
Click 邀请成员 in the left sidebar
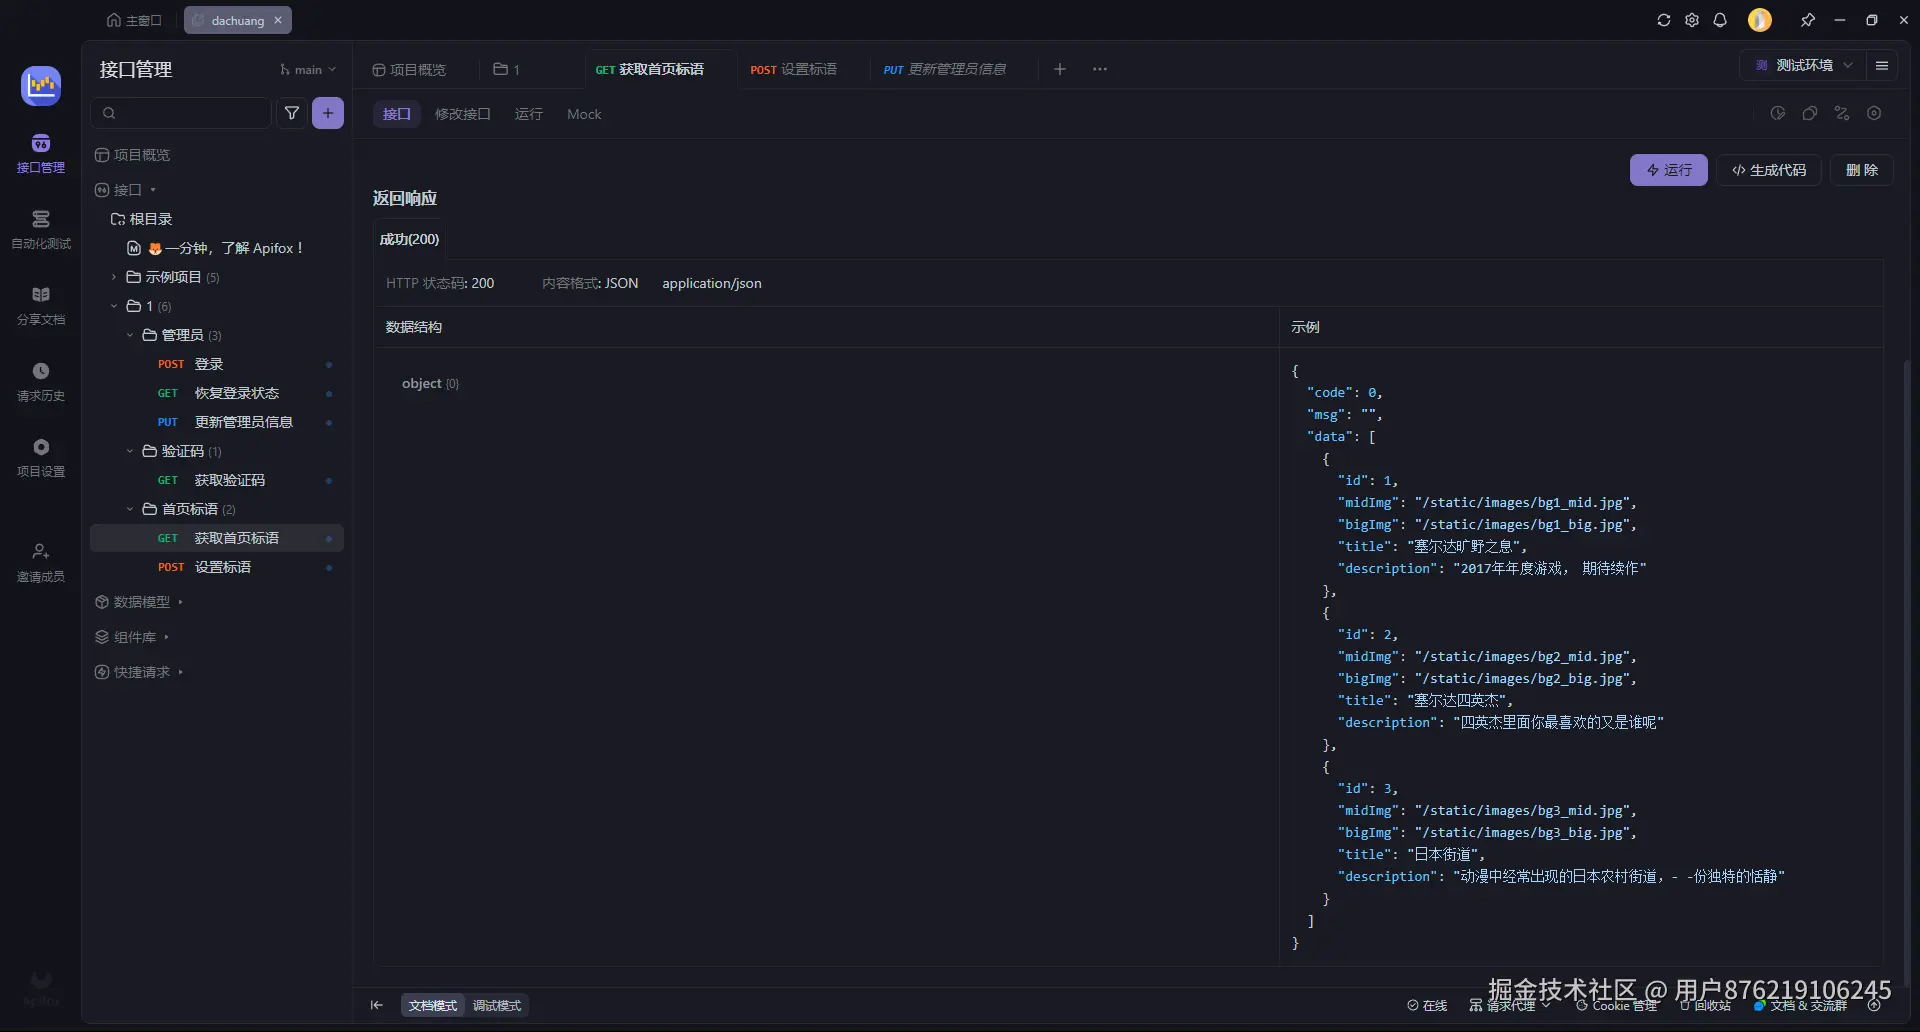[41, 562]
